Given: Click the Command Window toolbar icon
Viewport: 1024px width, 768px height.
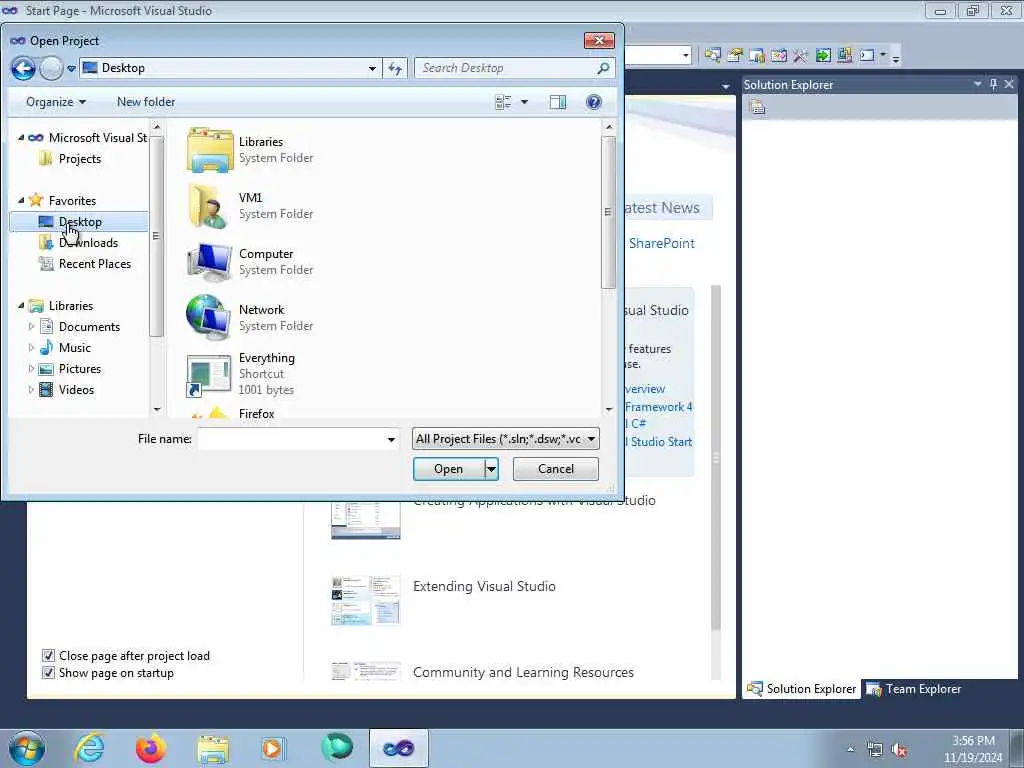Looking at the screenshot, I should click(867, 56).
